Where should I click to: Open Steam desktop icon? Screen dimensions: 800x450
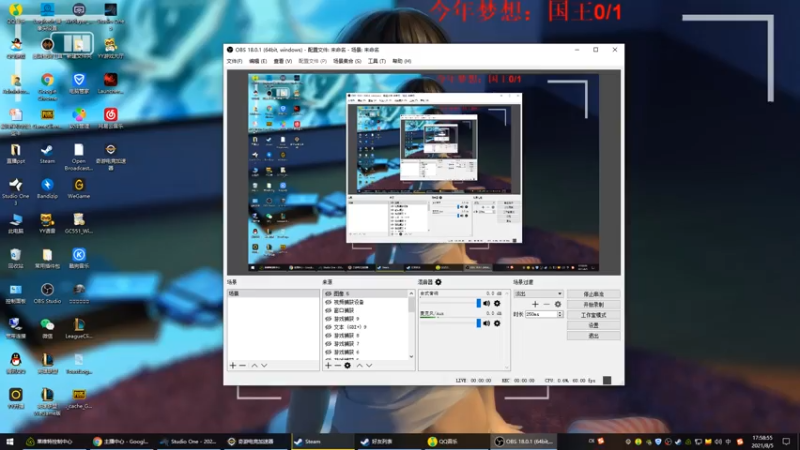click(x=47, y=154)
